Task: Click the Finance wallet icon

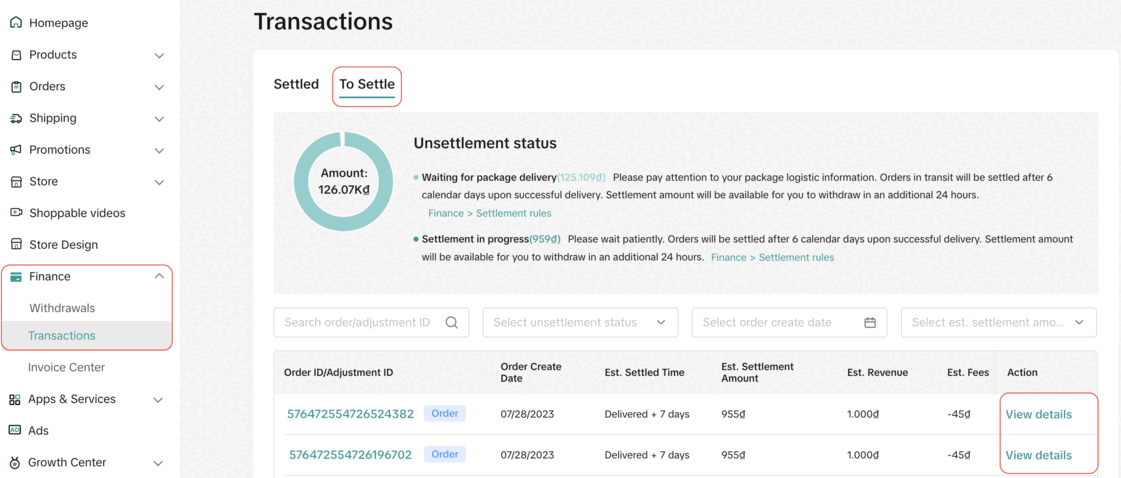Action: pyautogui.click(x=16, y=276)
